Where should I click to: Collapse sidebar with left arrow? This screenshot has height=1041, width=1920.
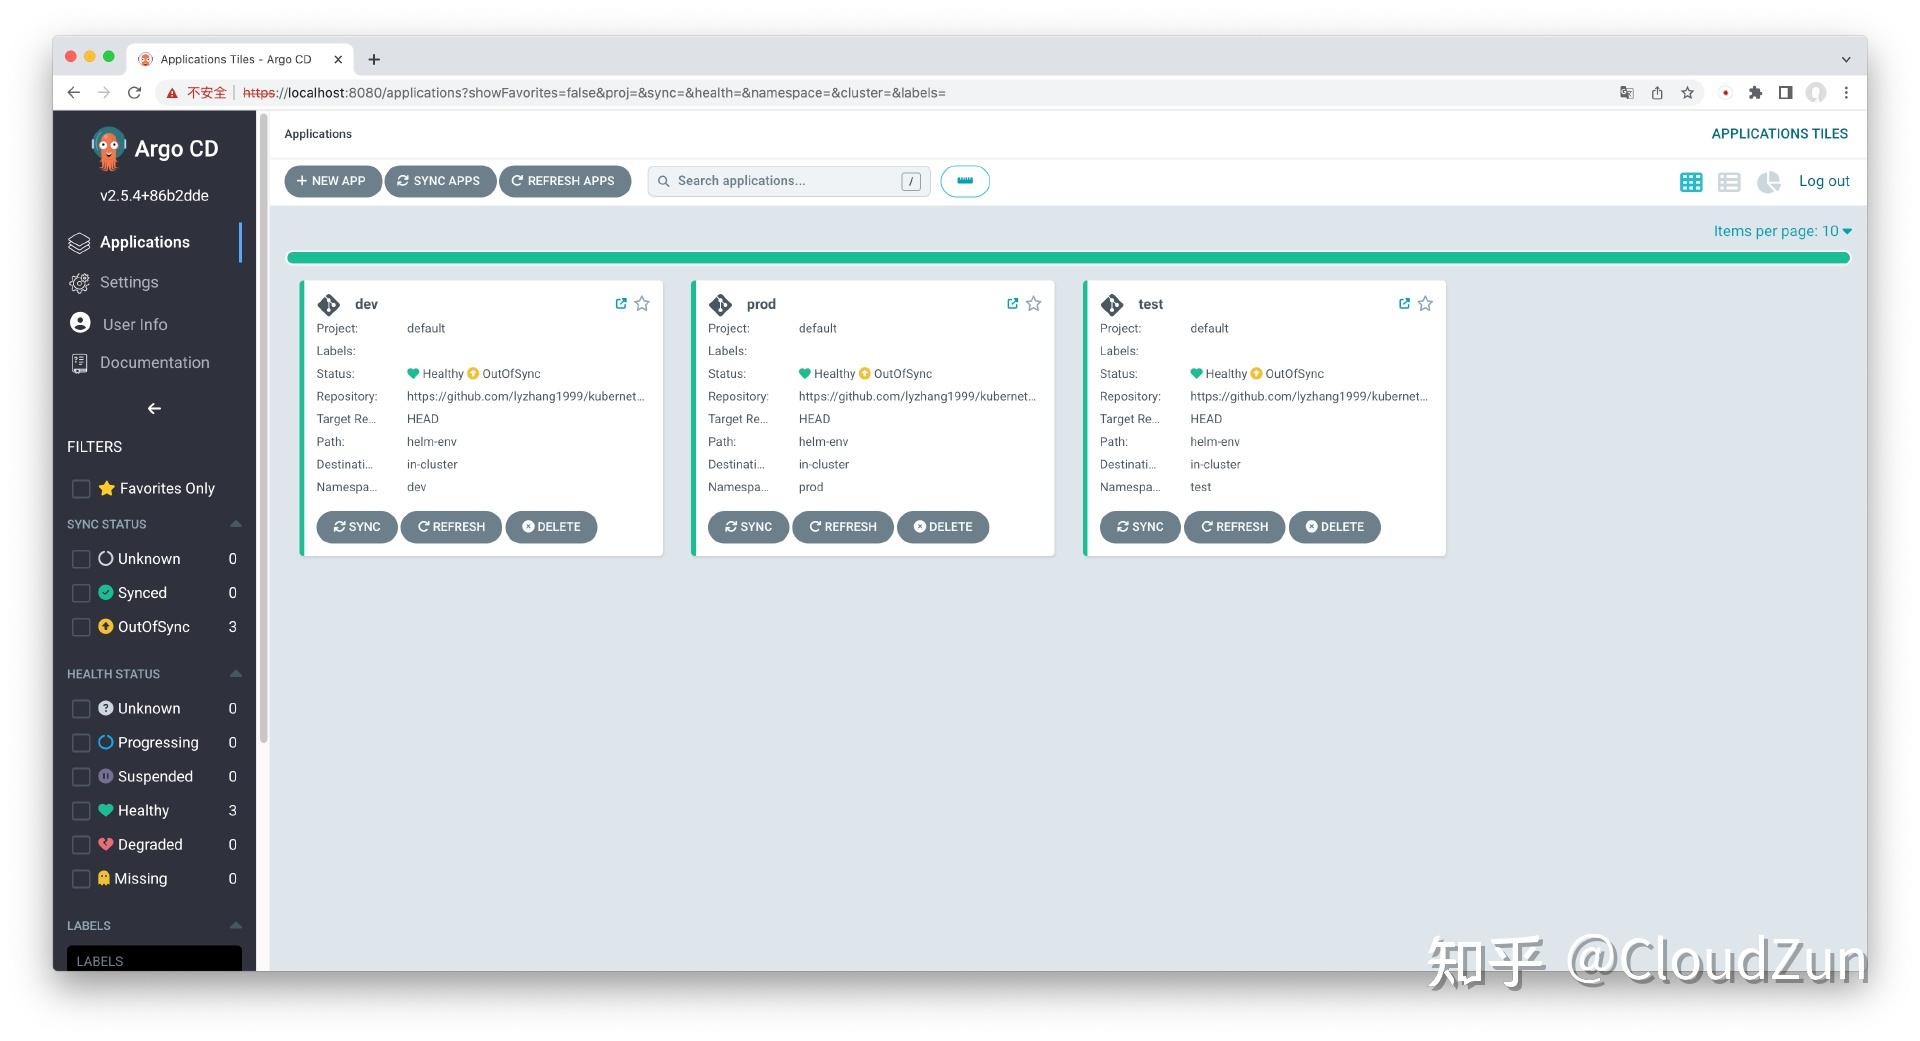tap(154, 408)
